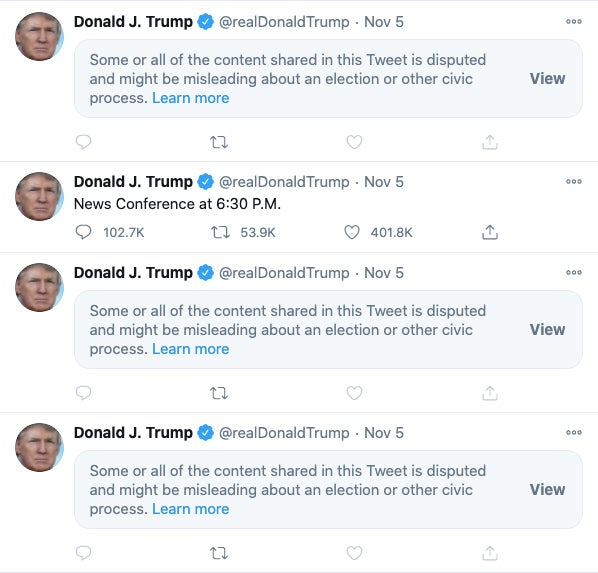Viewport: 598px width, 573px height.
Task: Open the profile picture on the first tweet
Action: (x=39, y=37)
